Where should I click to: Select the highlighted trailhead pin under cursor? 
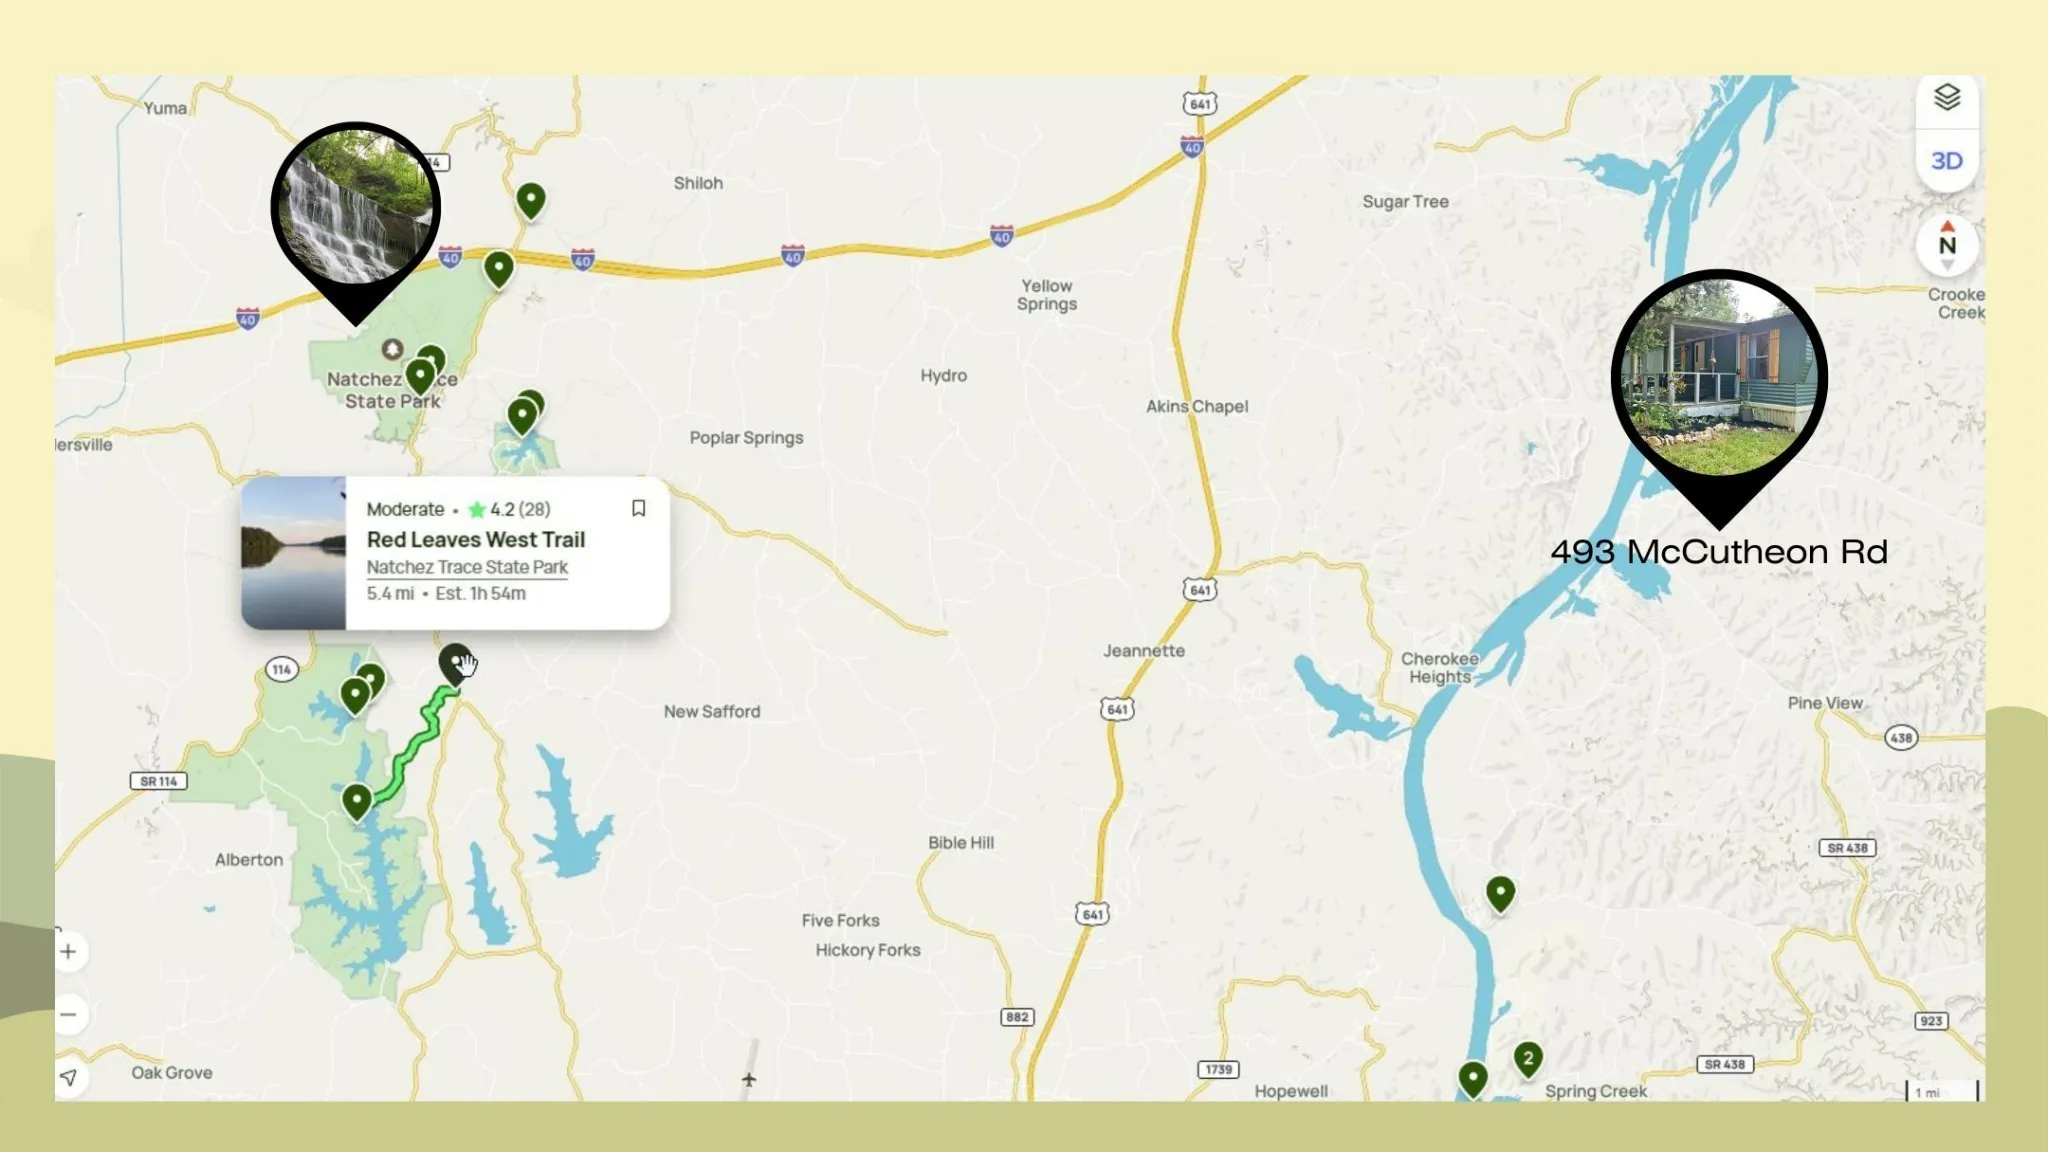pyautogui.click(x=455, y=663)
